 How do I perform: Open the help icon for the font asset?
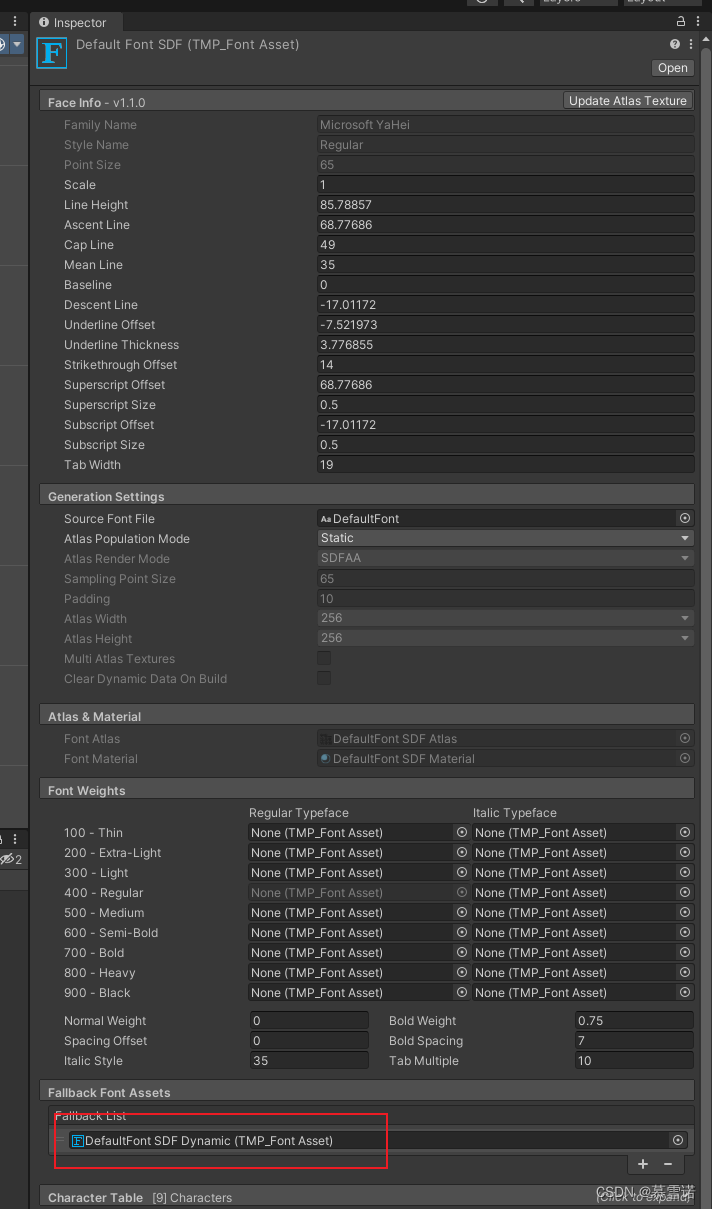coord(677,44)
